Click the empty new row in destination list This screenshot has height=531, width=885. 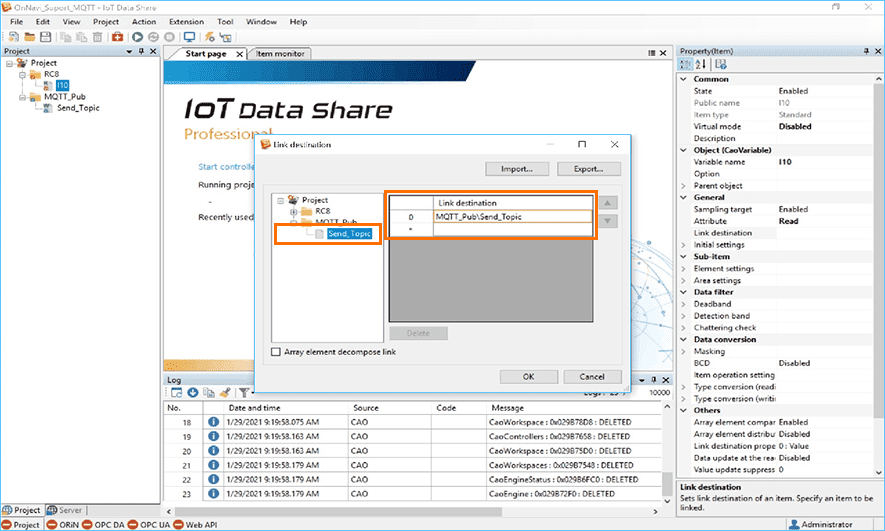click(x=512, y=230)
